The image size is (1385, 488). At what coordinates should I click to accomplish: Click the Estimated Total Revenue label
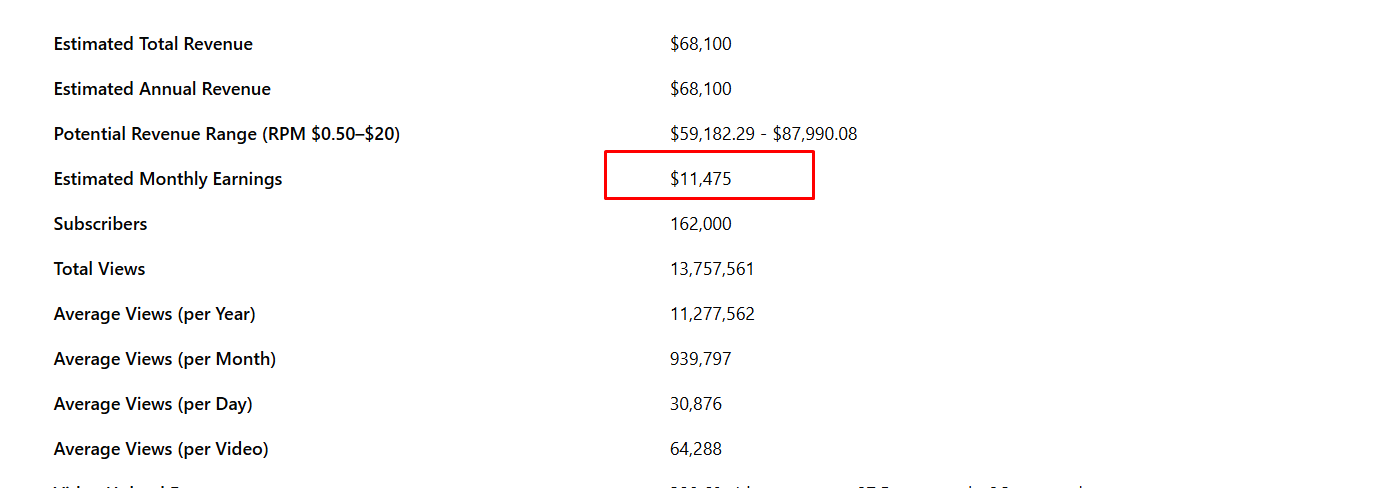(x=153, y=44)
